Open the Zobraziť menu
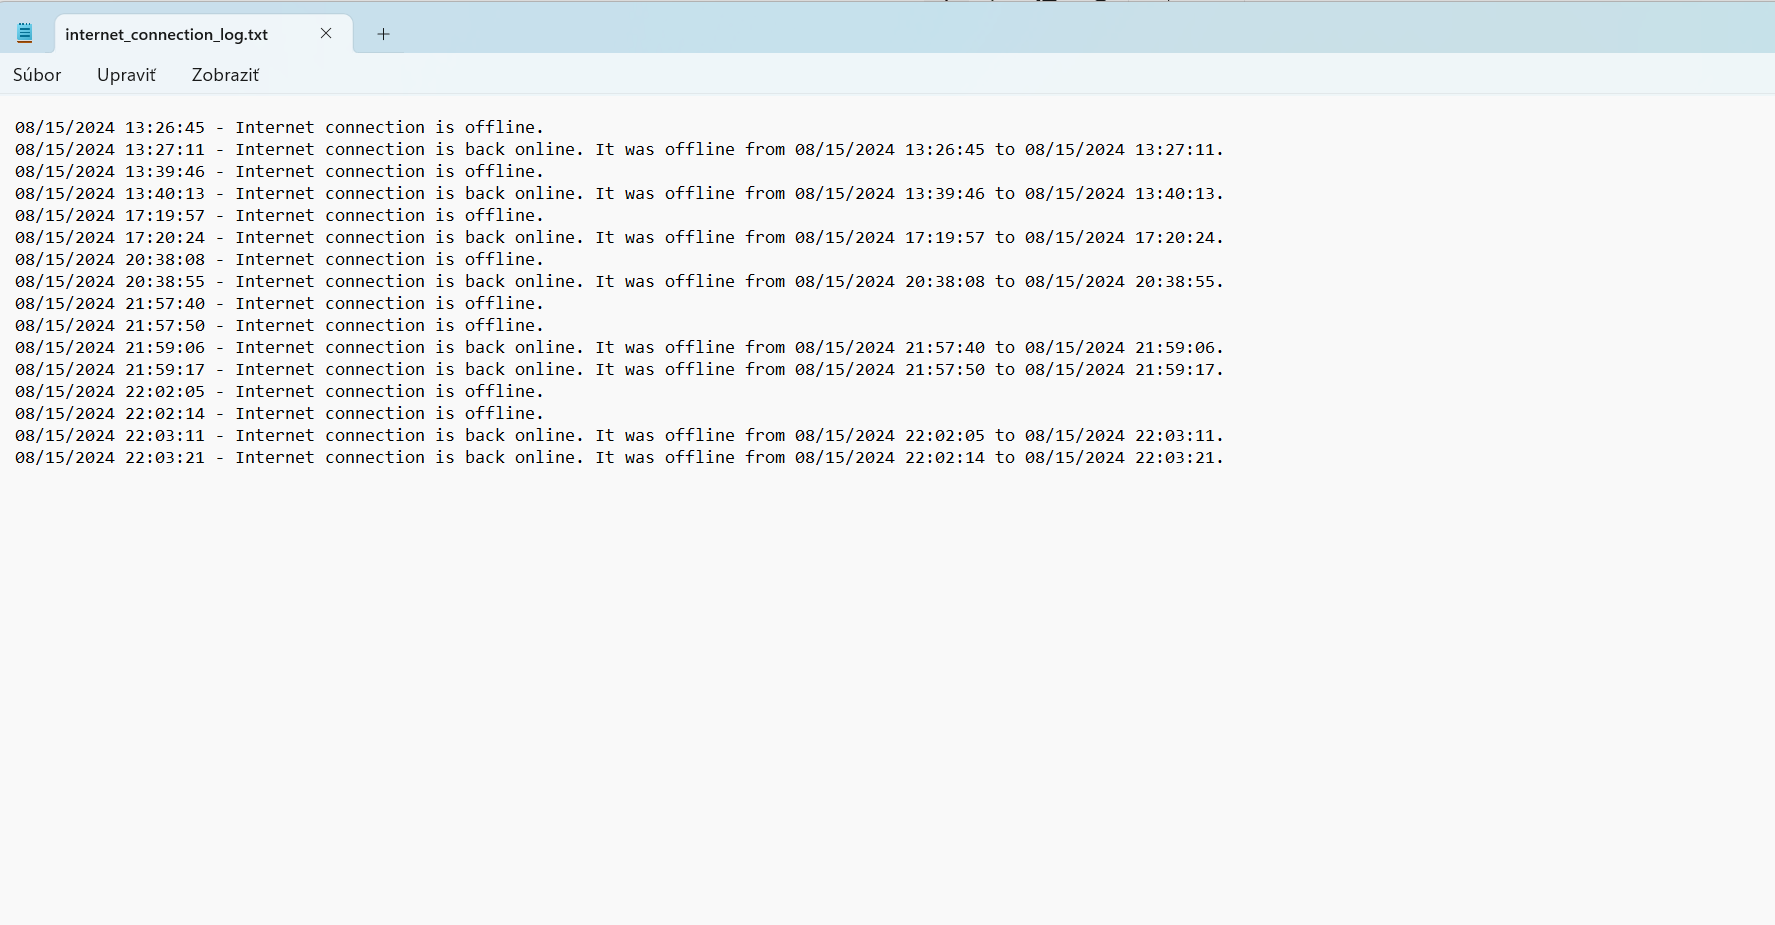 click(225, 75)
